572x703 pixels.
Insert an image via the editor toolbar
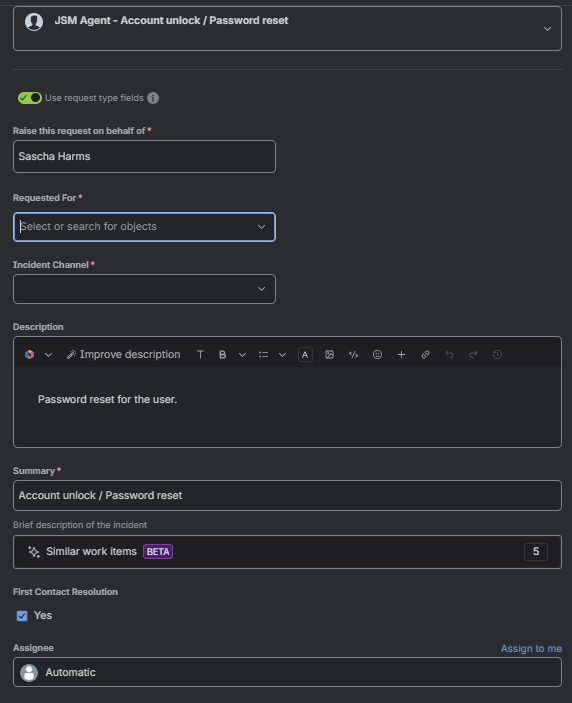click(329, 355)
